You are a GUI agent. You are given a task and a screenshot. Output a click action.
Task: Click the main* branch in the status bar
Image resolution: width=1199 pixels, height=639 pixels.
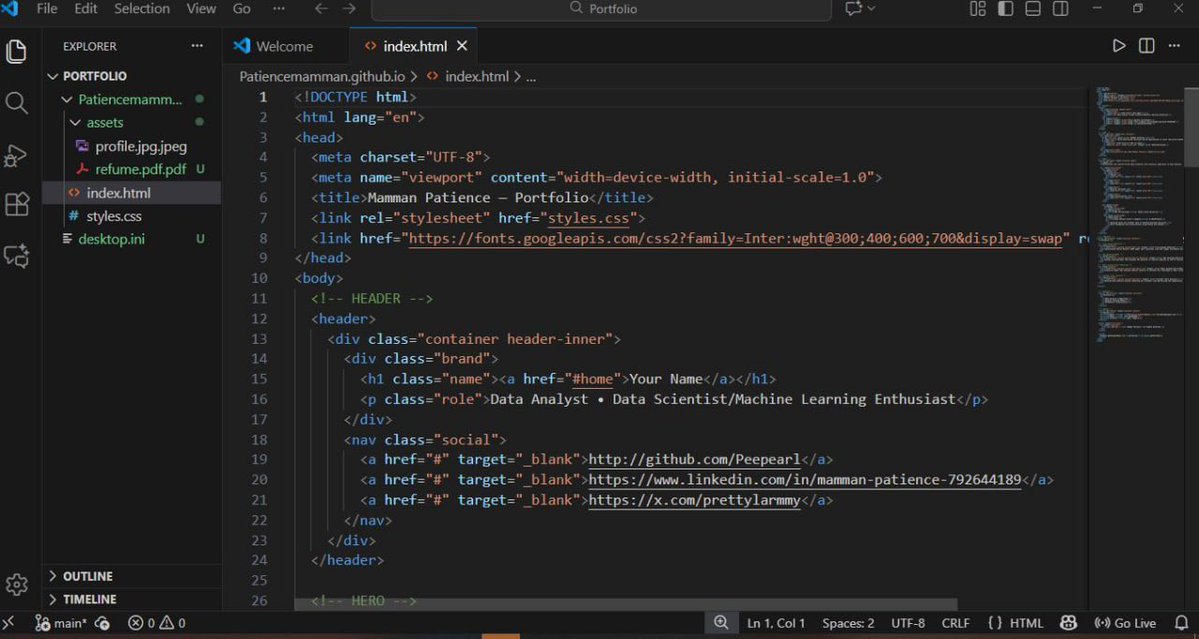pyautogui.click(x=62, y=622)
